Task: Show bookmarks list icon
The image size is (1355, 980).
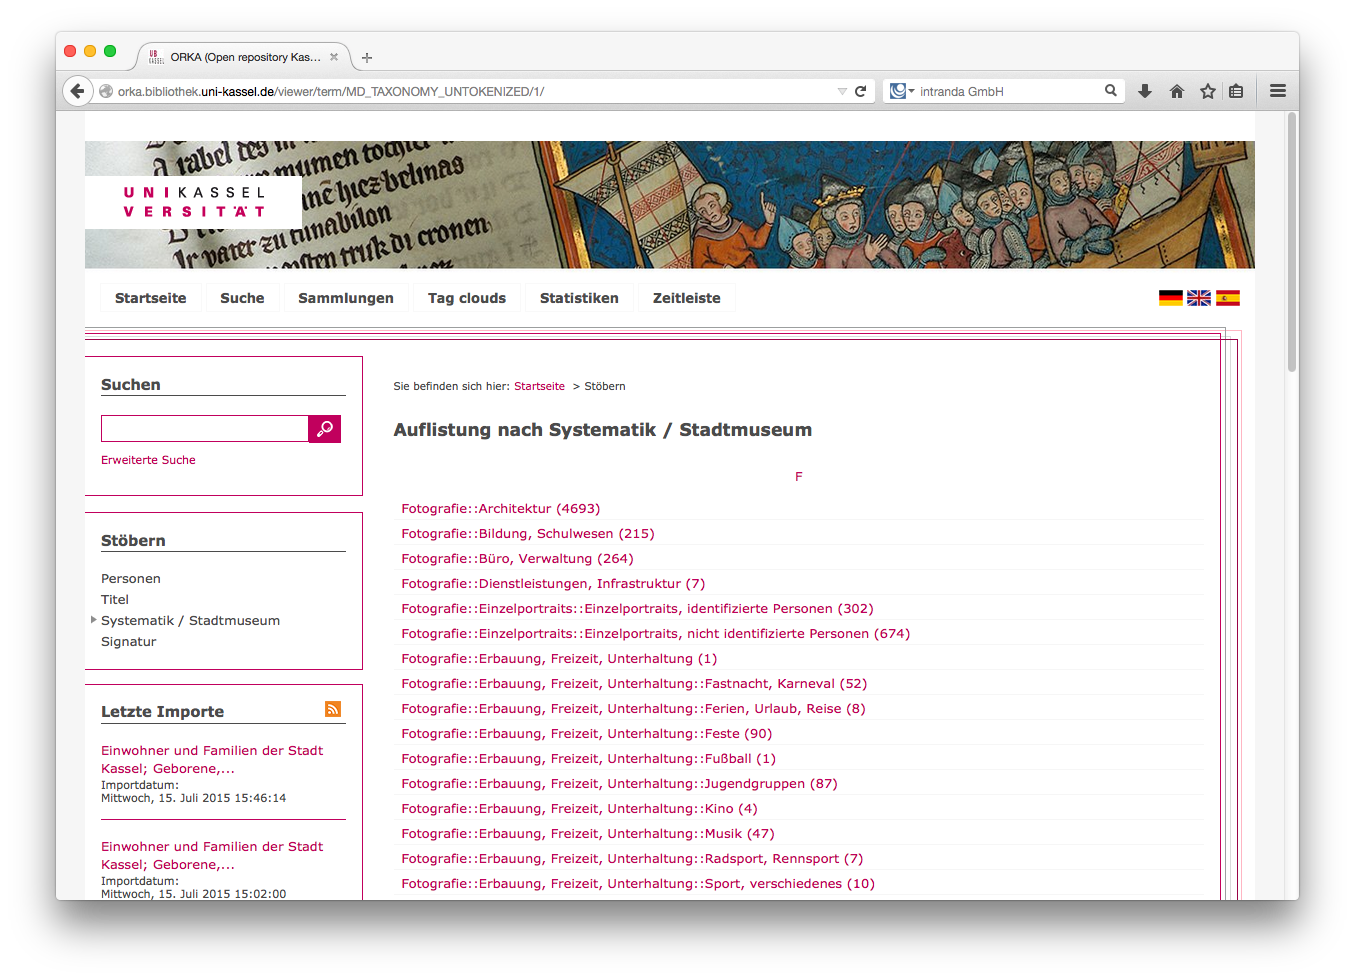Action: point(1236,91)
